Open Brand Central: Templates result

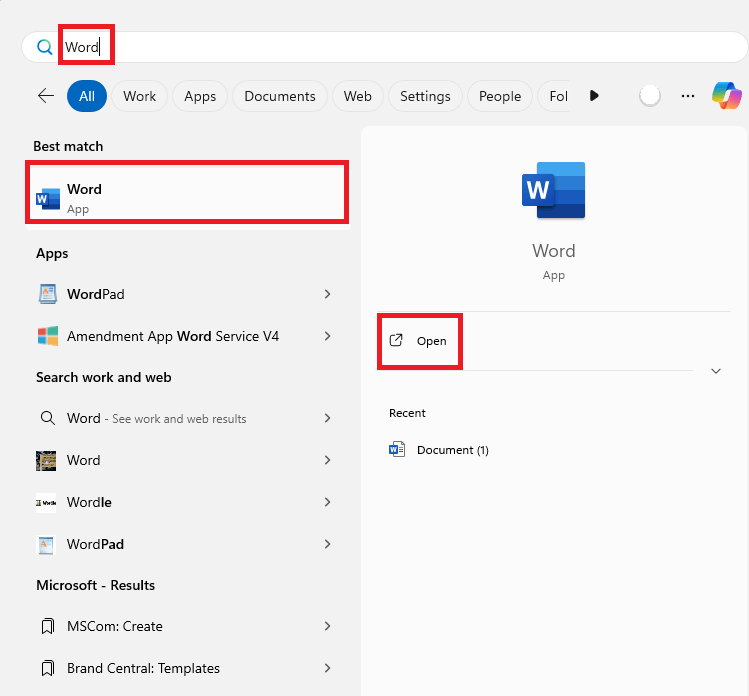point(187,668)
